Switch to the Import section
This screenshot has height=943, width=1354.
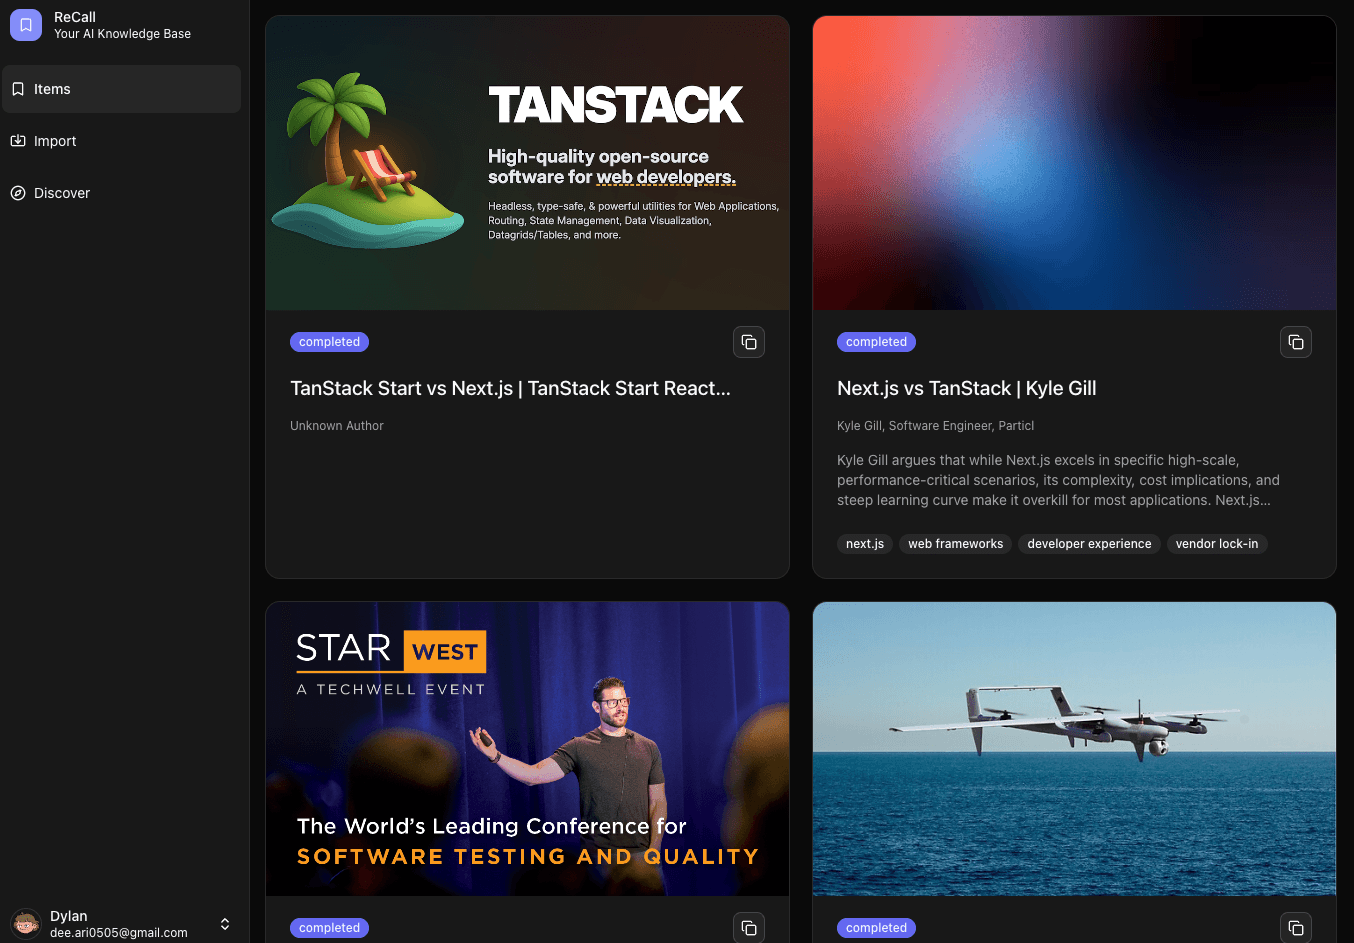pos(56,141)
